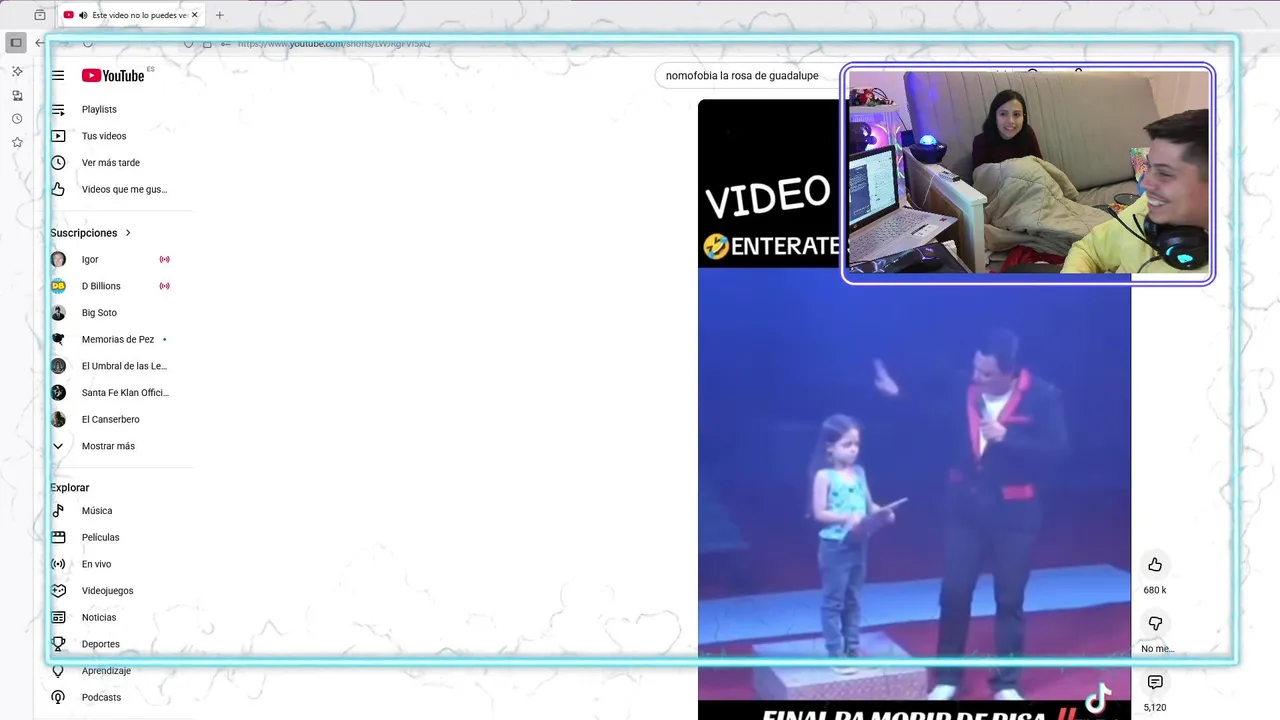This screenshot has width=1280, height=720.
Task: Close the YouTube browser tab
Action: click(195, 15)
